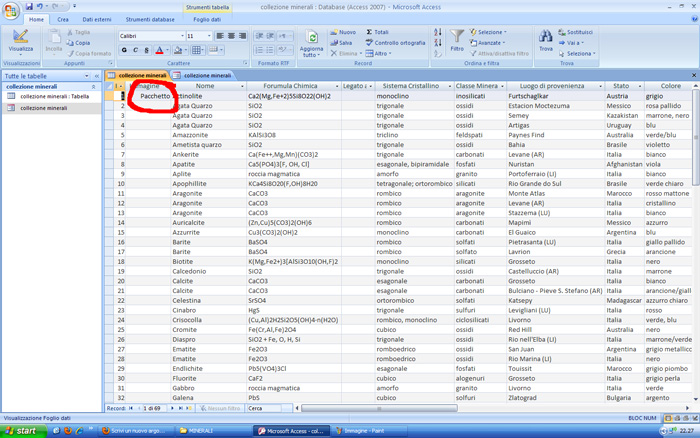Open the Avanzate filter options dropdown
The width and height of the screenshot is (700, 438).
point(488,43)
